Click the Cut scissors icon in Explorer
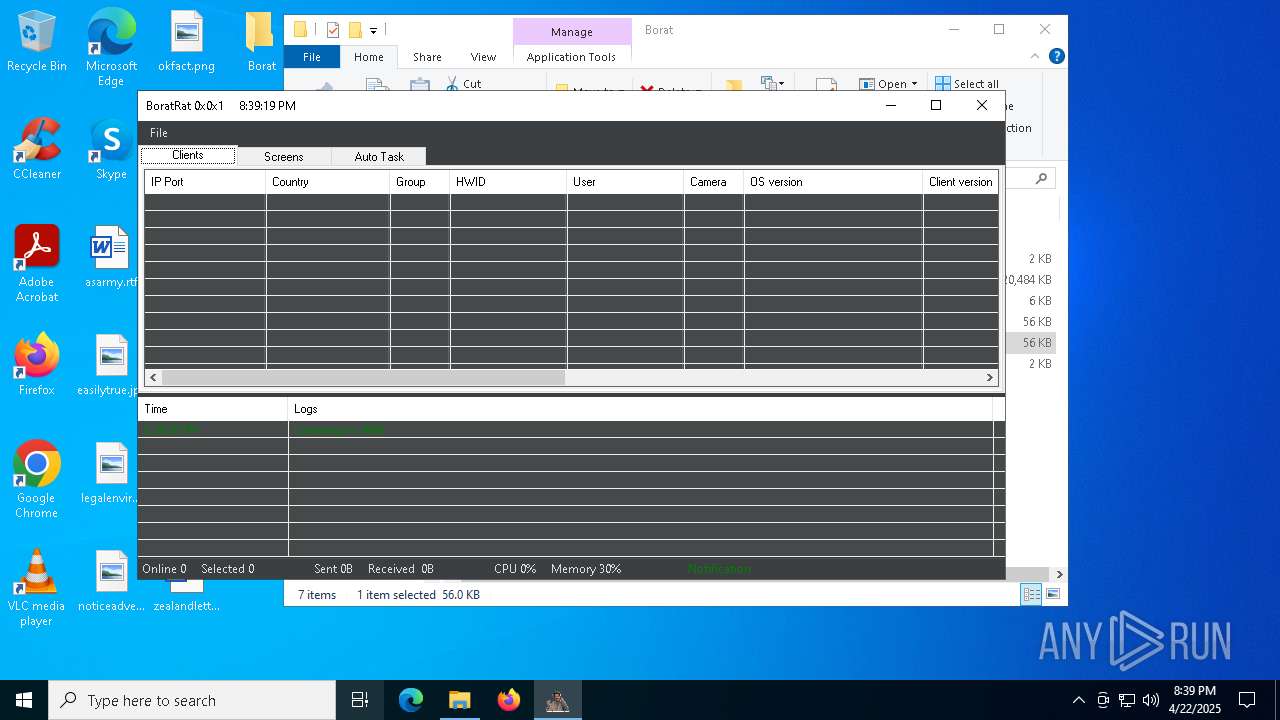1280x720 pixels. [x=452, y=84]
